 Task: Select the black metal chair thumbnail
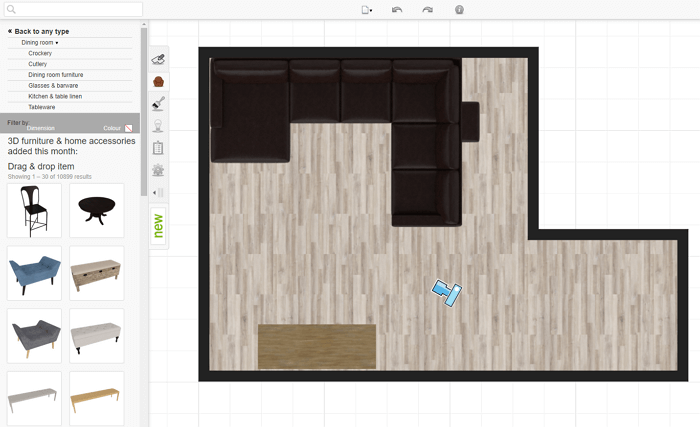pos(34,210)
